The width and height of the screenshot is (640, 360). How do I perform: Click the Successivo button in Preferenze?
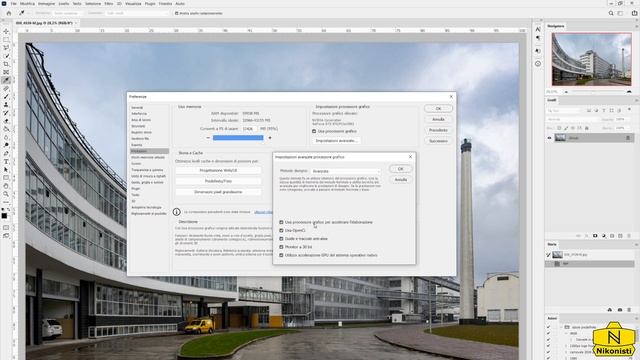click(x=438, y=141)
